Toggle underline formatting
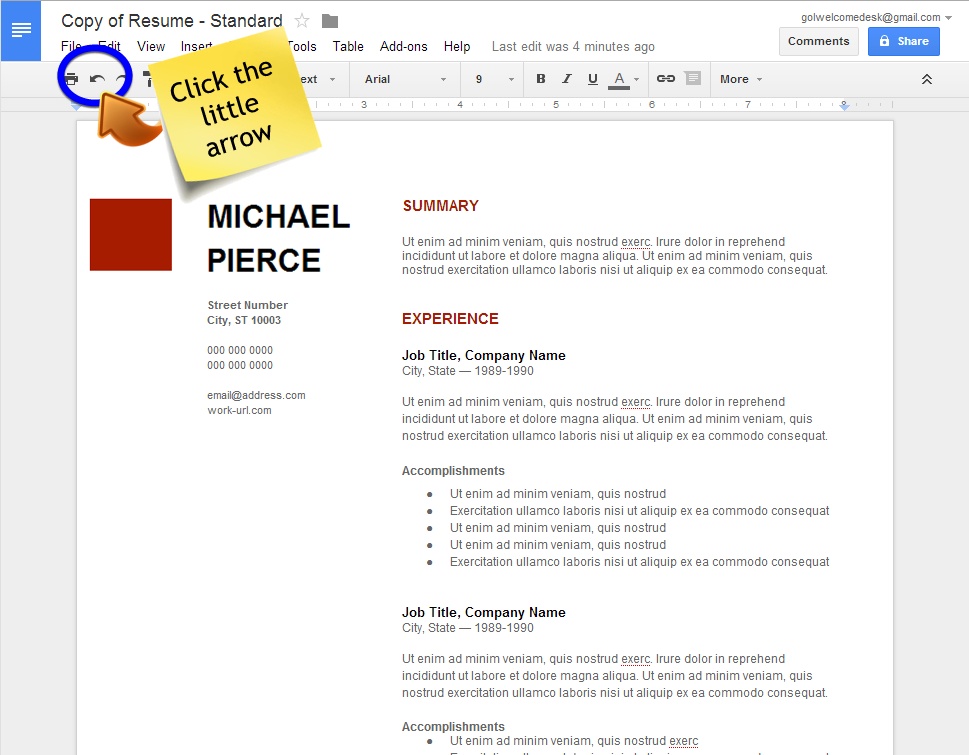The height and width of the screenshot is (755, 969). click(593, 79)
